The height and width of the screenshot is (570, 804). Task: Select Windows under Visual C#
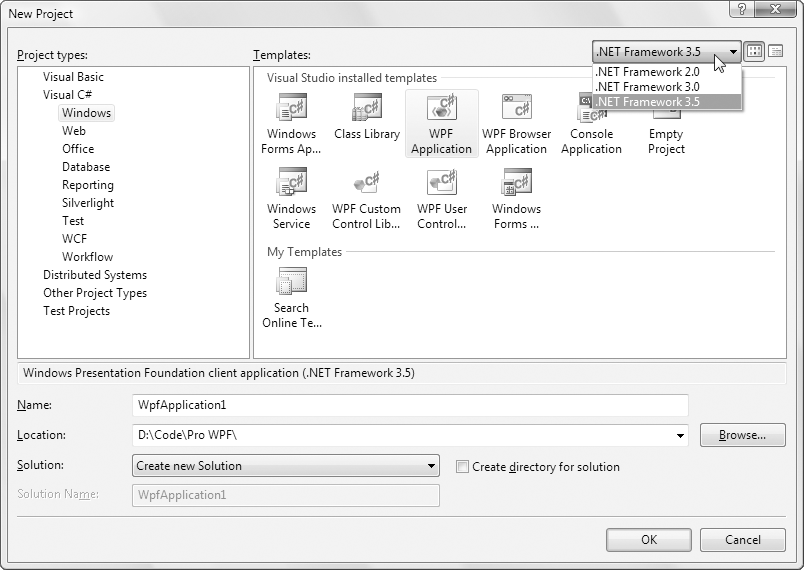(x=87, y=113)
